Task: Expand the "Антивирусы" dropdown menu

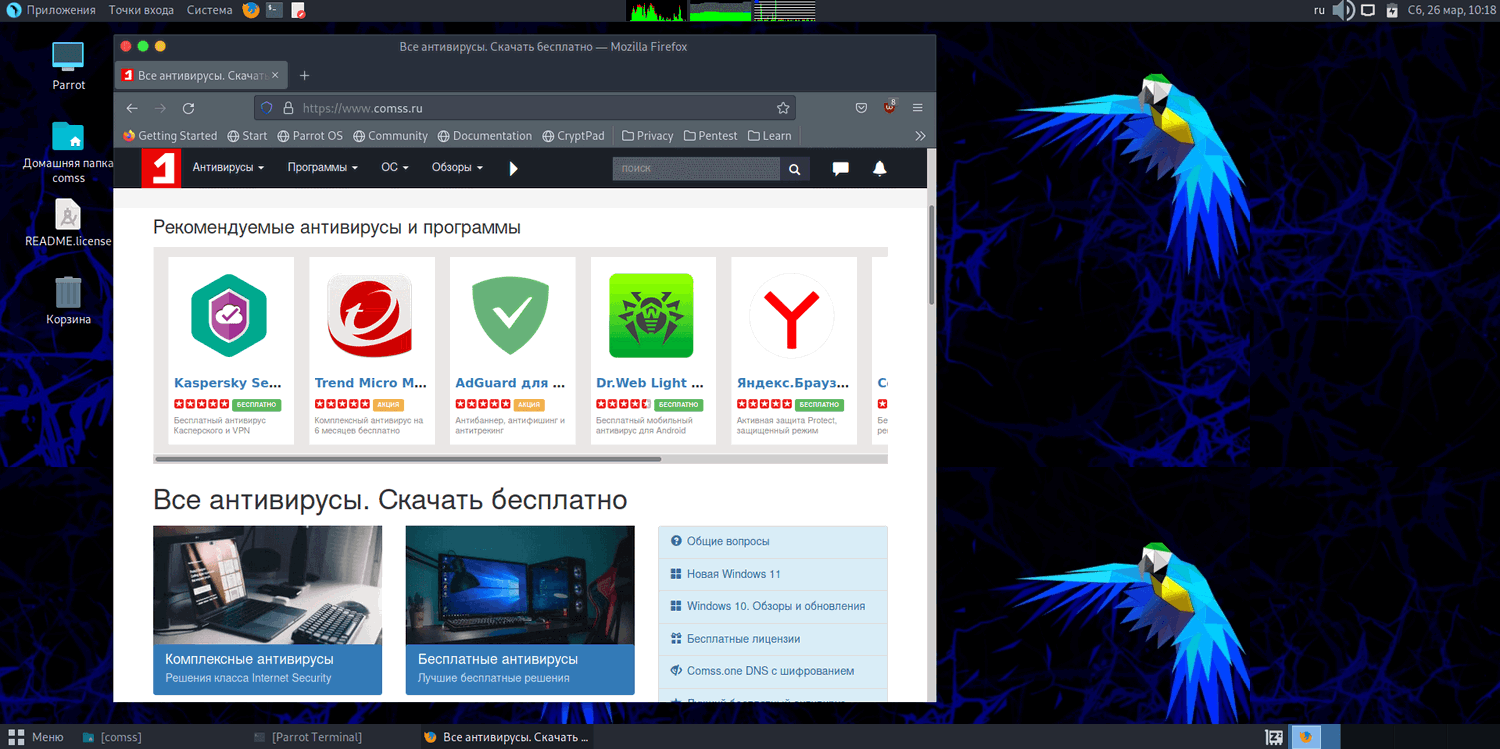Action: 228,168
